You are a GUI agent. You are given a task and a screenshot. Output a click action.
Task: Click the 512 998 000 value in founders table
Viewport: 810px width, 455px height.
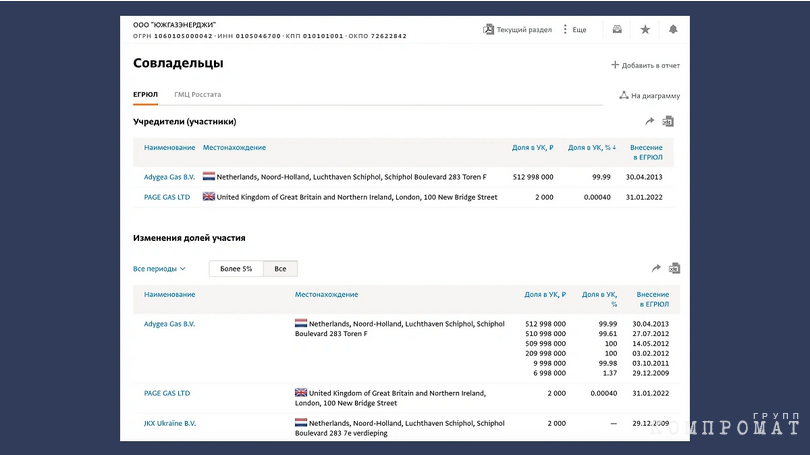[533, 177]
